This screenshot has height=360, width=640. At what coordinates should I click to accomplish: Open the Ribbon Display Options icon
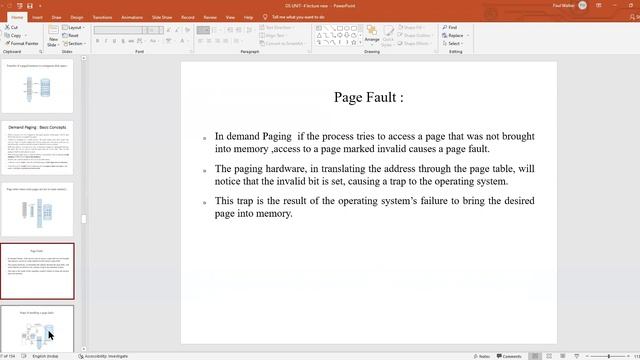599,5
